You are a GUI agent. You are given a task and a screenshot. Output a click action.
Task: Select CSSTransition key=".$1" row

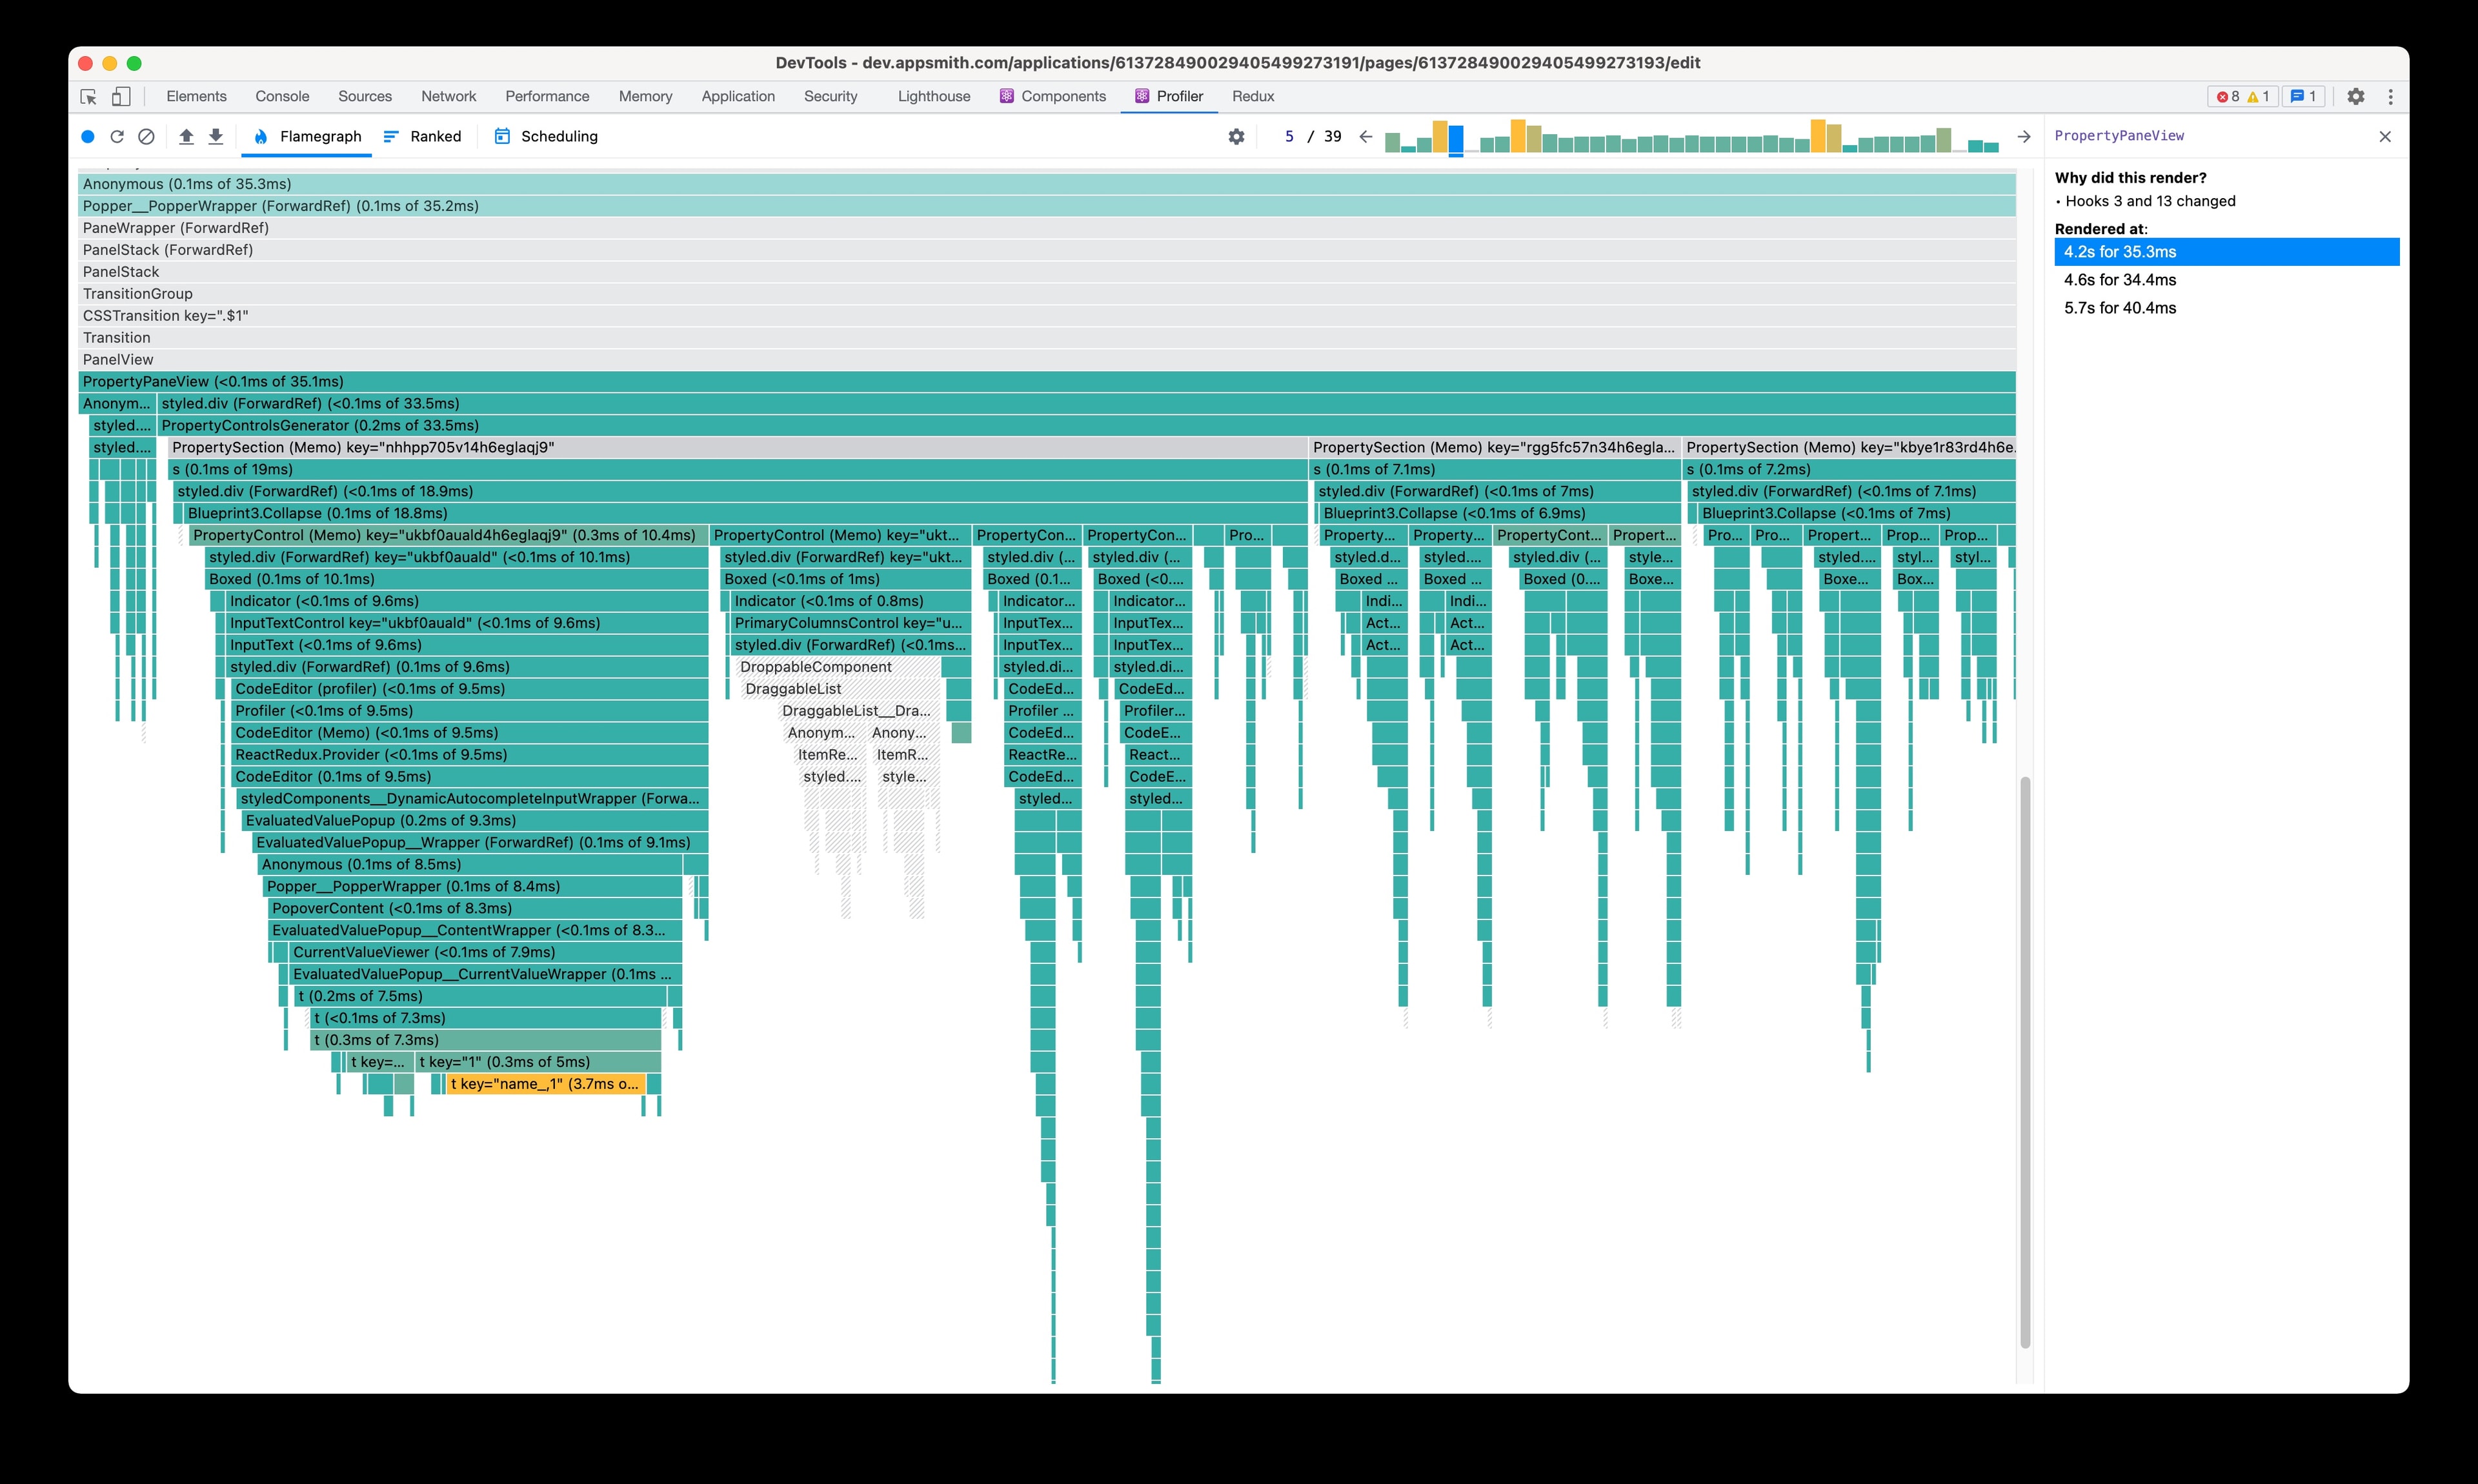coord(1047,316)
